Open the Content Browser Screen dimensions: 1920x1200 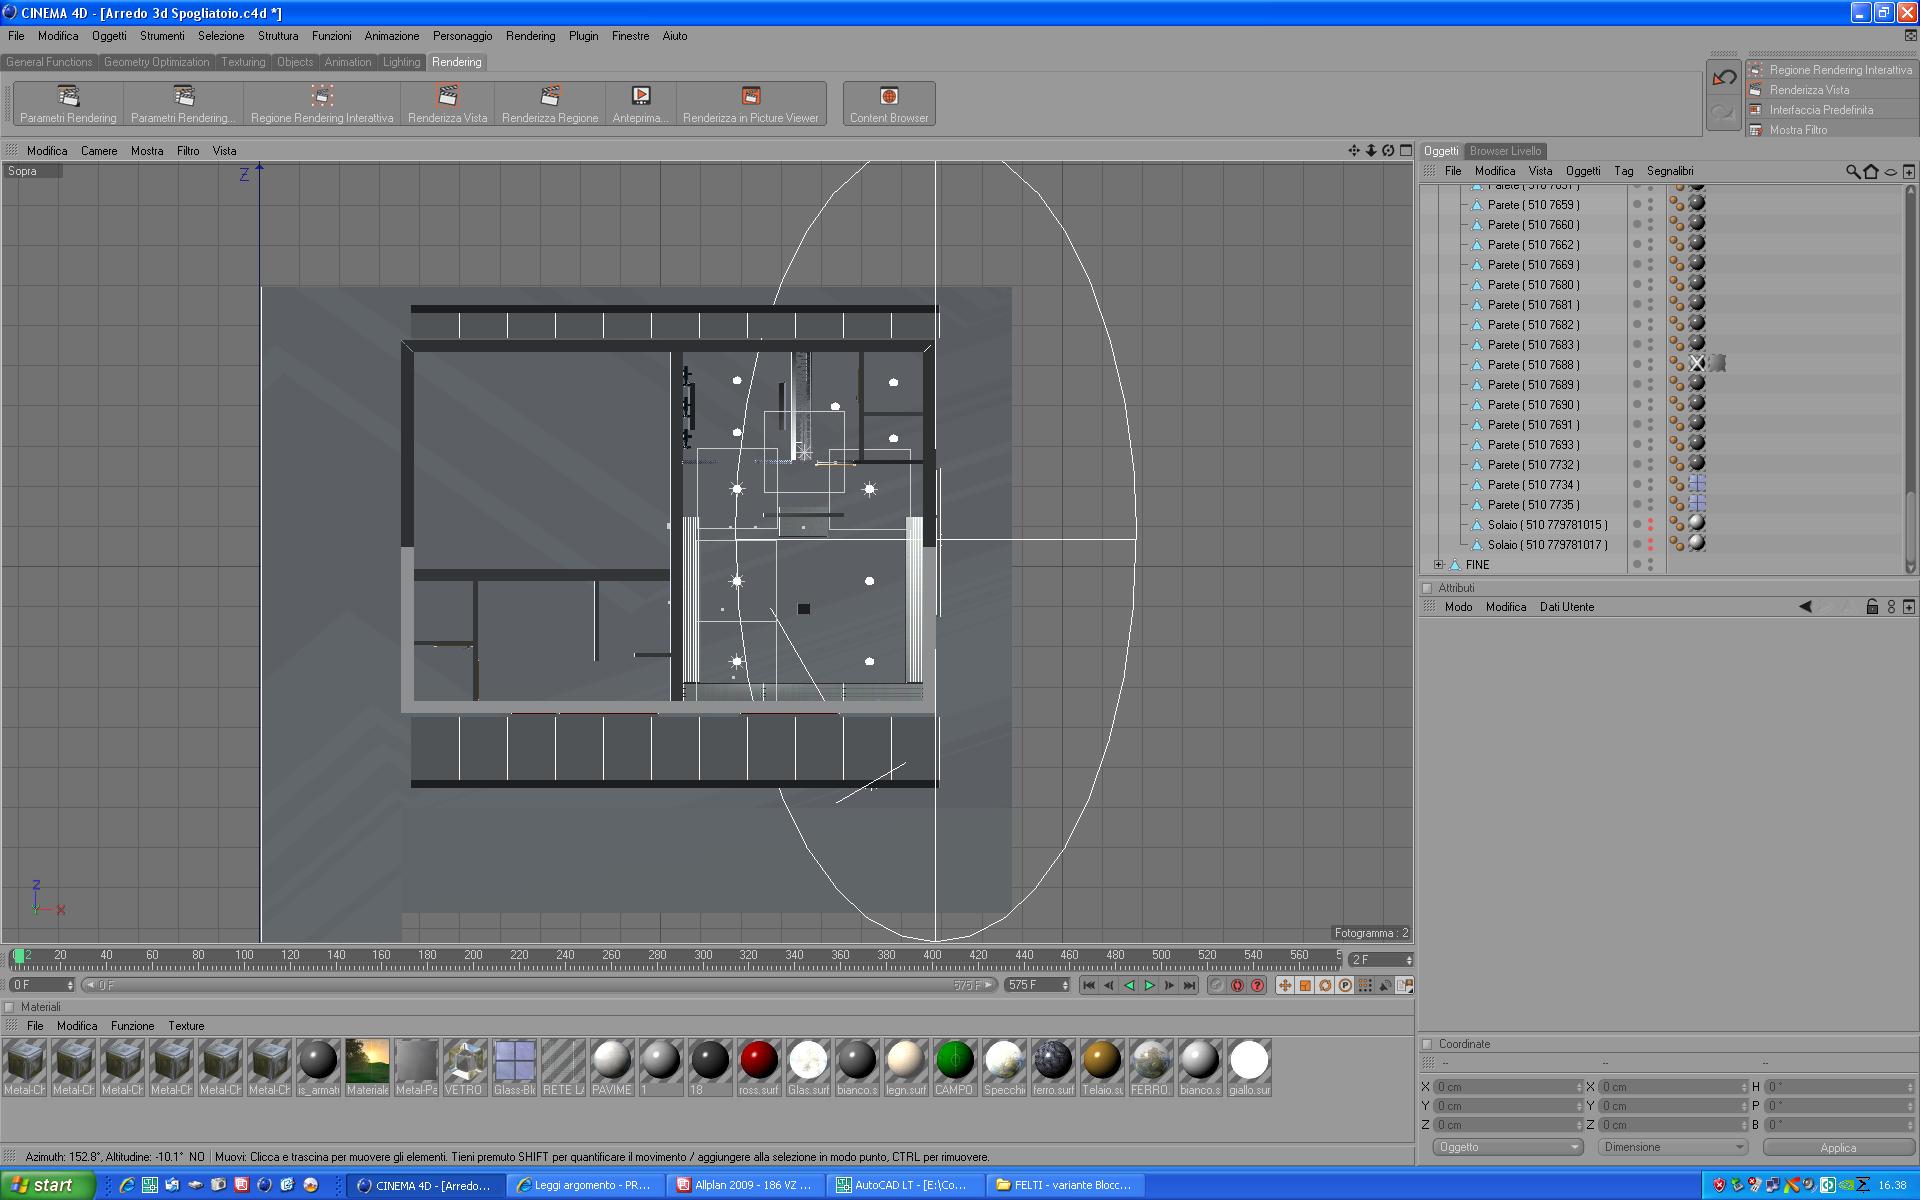pos(888,97)
